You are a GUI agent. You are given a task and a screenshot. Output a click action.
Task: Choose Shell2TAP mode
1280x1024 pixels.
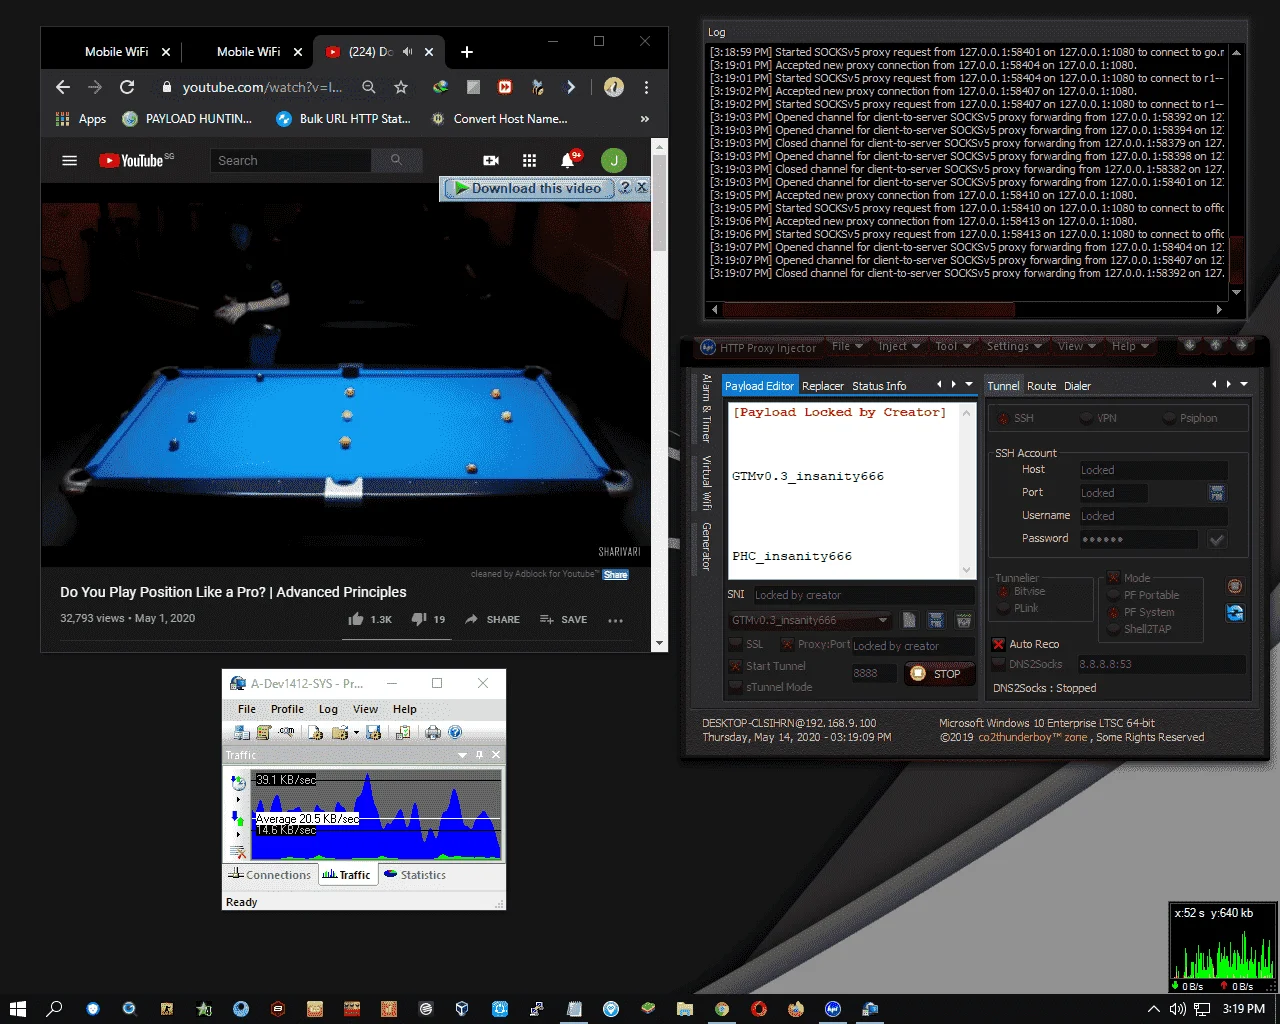coord(1140,629)
